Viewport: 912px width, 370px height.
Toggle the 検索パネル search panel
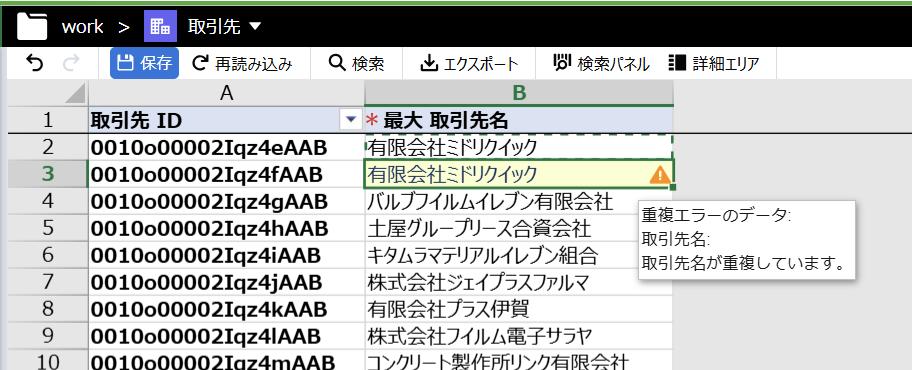[x=601, y=63]
